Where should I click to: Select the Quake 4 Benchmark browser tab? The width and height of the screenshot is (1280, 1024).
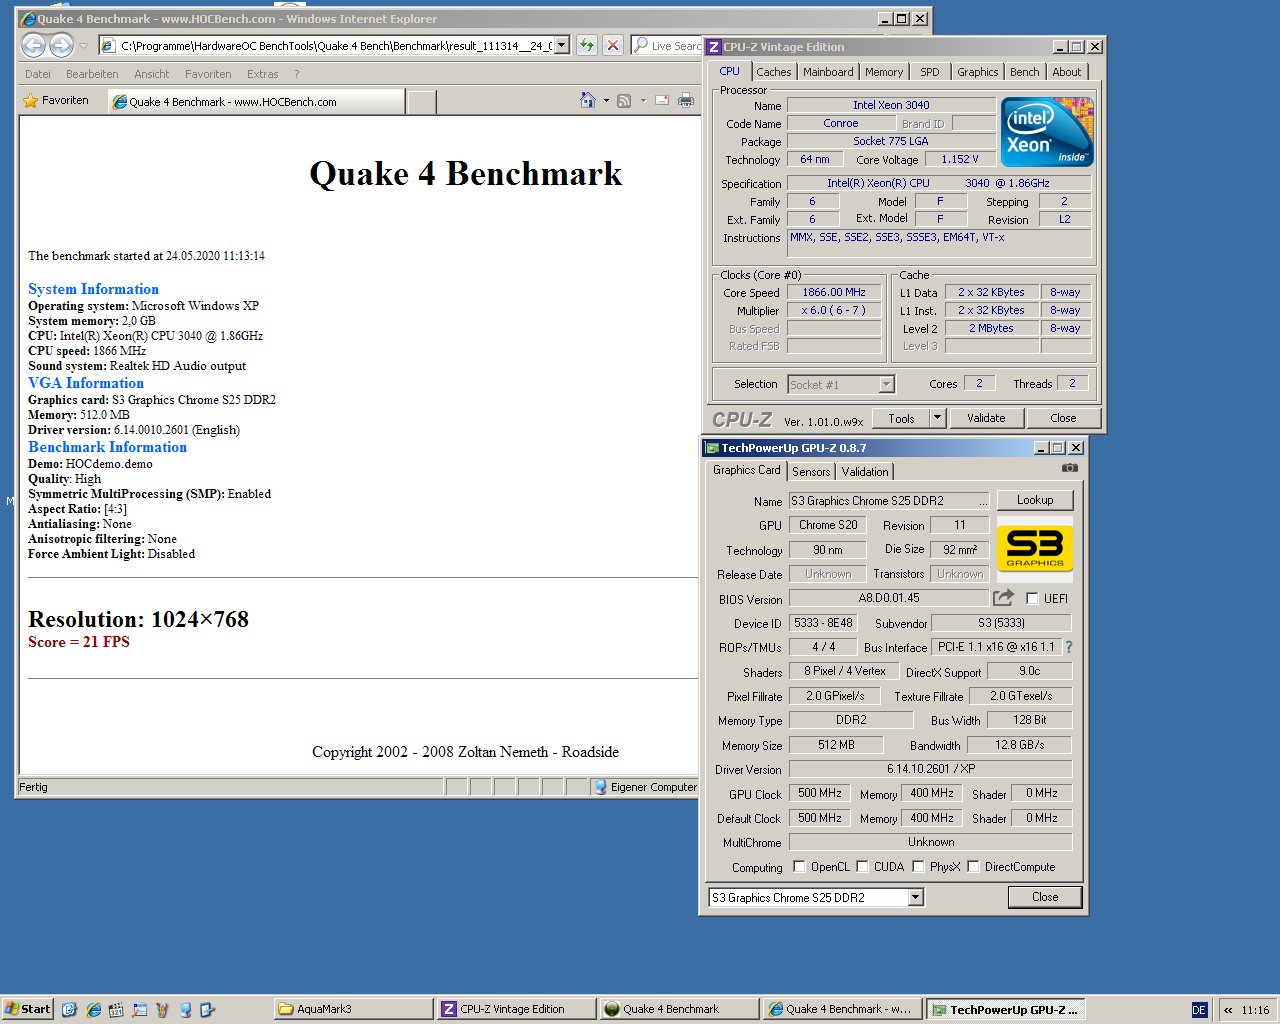coord(257,101)
